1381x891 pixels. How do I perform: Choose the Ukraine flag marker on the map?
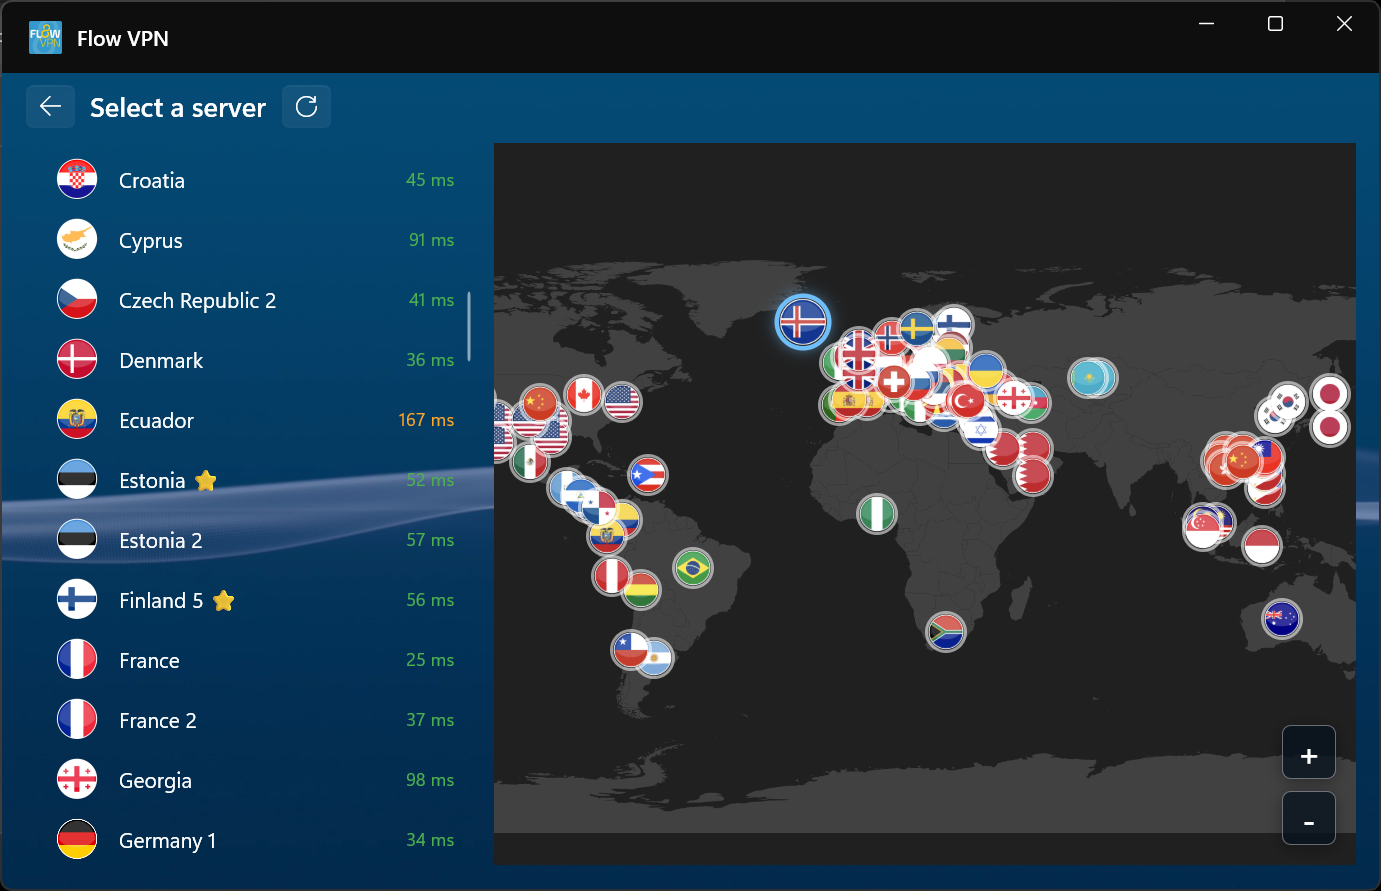(987, 370)
